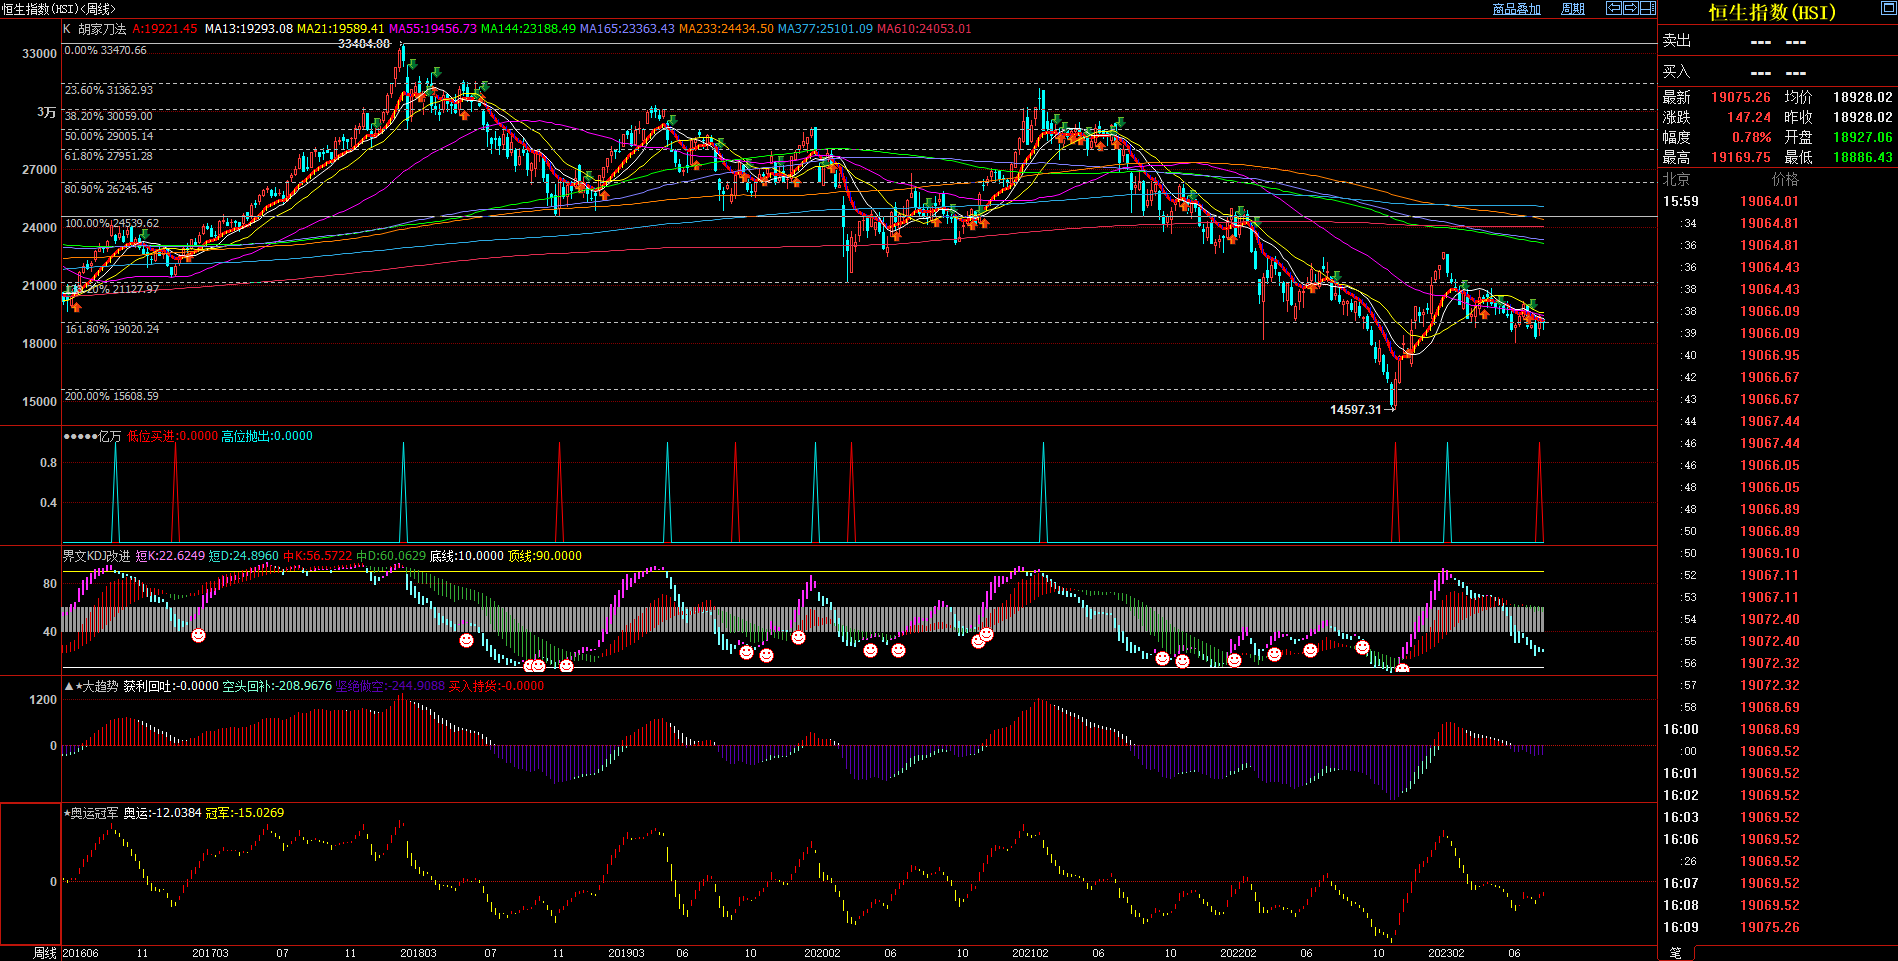Select the 大趋势 indicator title
The image size is (1898, 961).
pyautogui.click(x=100, y=686)
